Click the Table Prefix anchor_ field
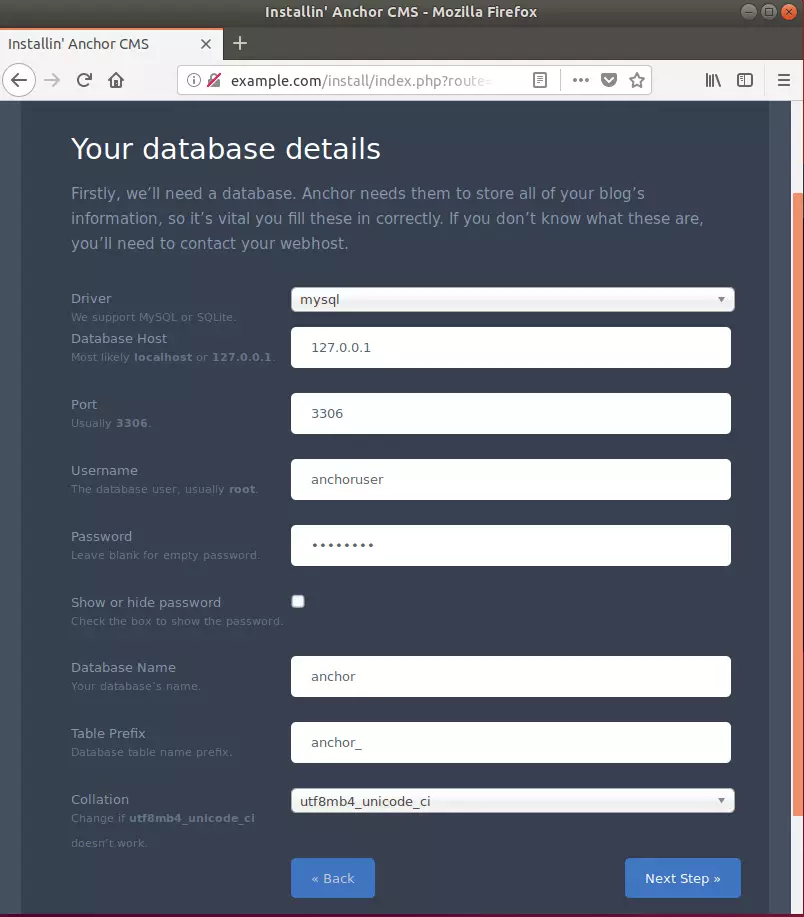 [x=510, y=743]
